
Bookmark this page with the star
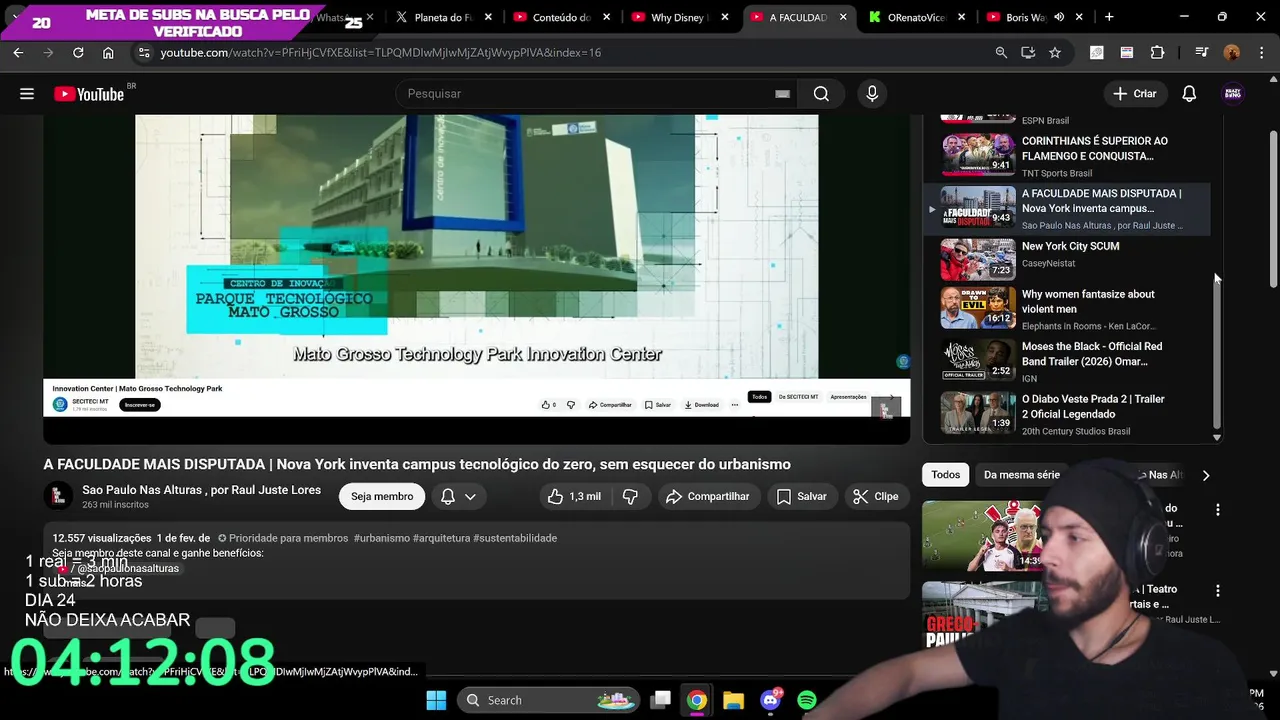(x=1055, y=53)
